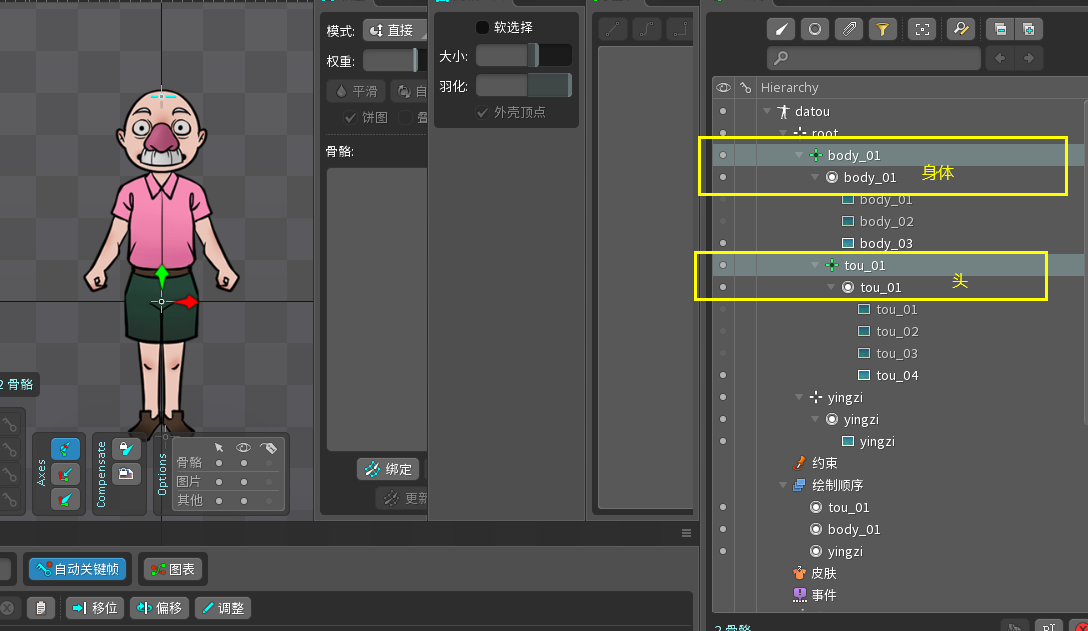Collapse all tree nodes with minus icon
This screenshot has height=631, width=1088.
click(999, 29)
